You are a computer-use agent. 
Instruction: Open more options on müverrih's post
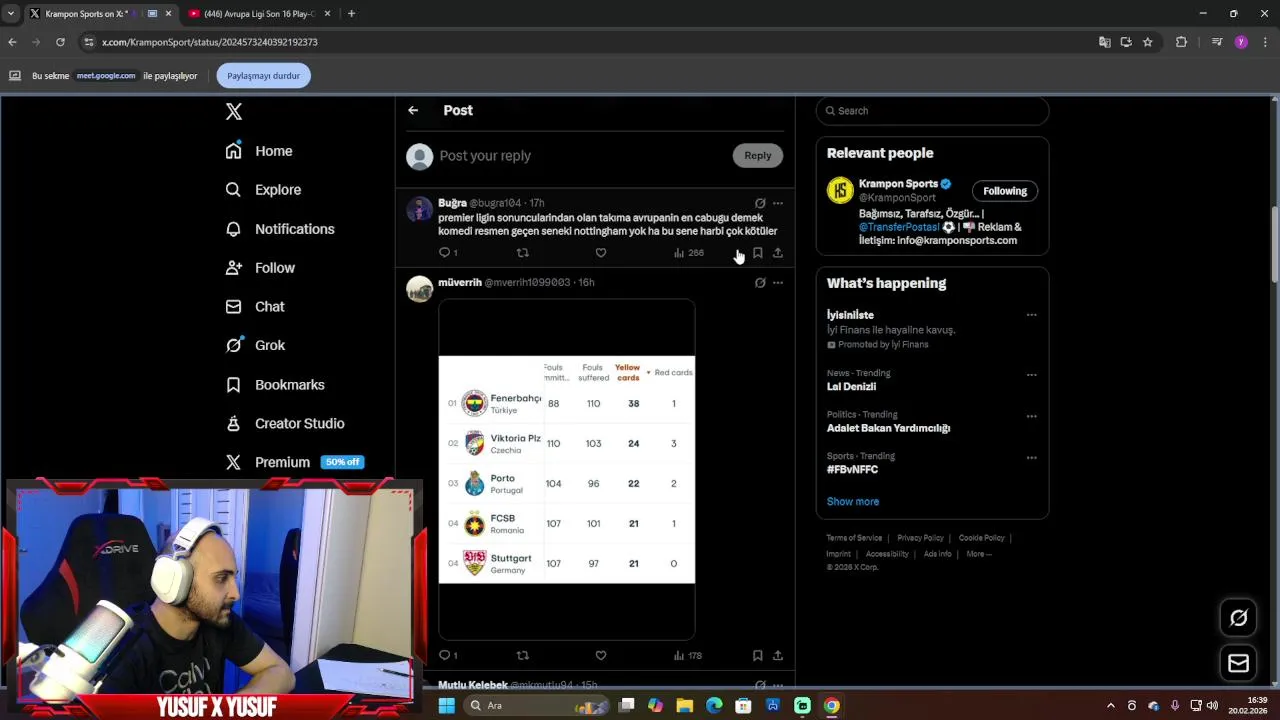click(x=778, y=283)
